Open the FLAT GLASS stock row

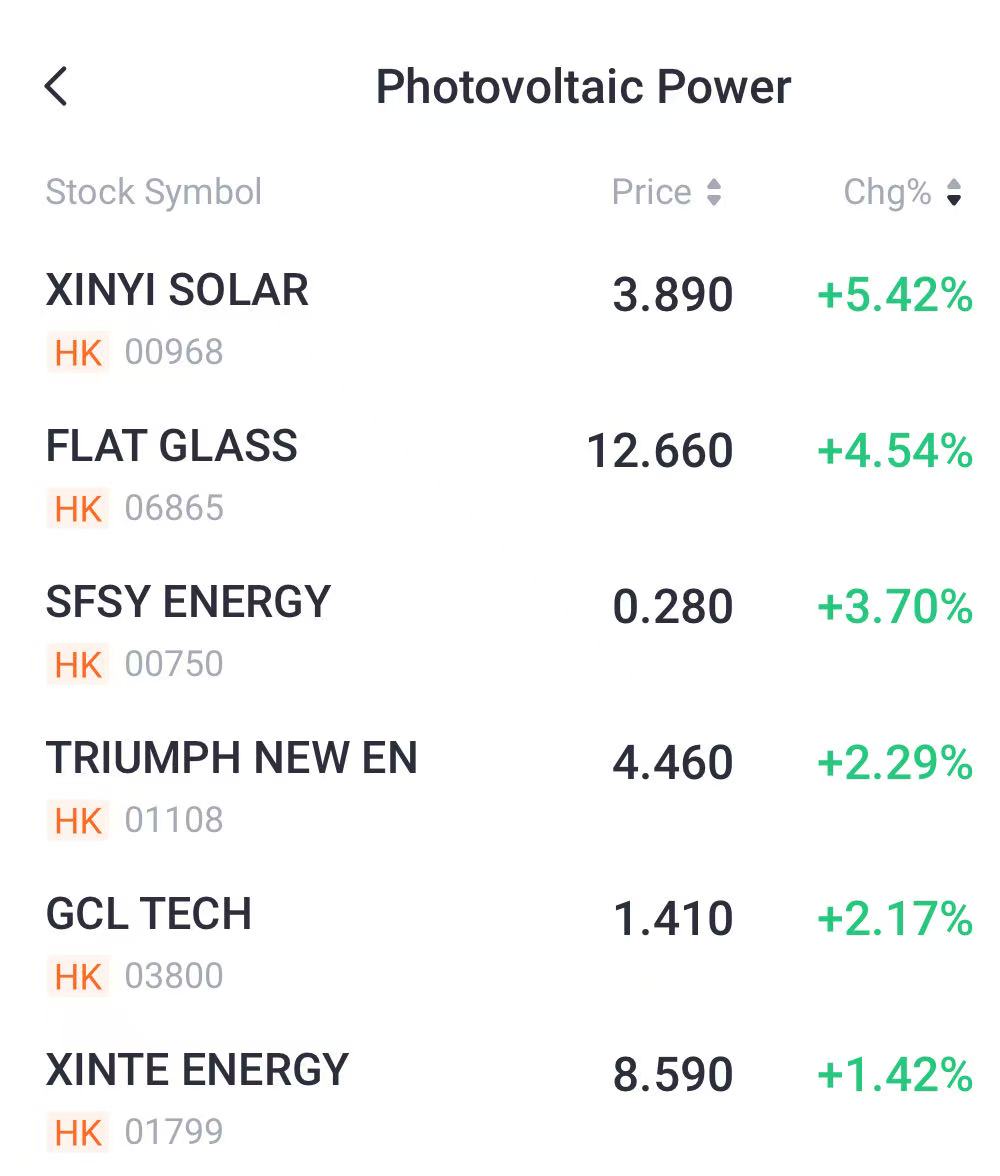click(172, 446)
